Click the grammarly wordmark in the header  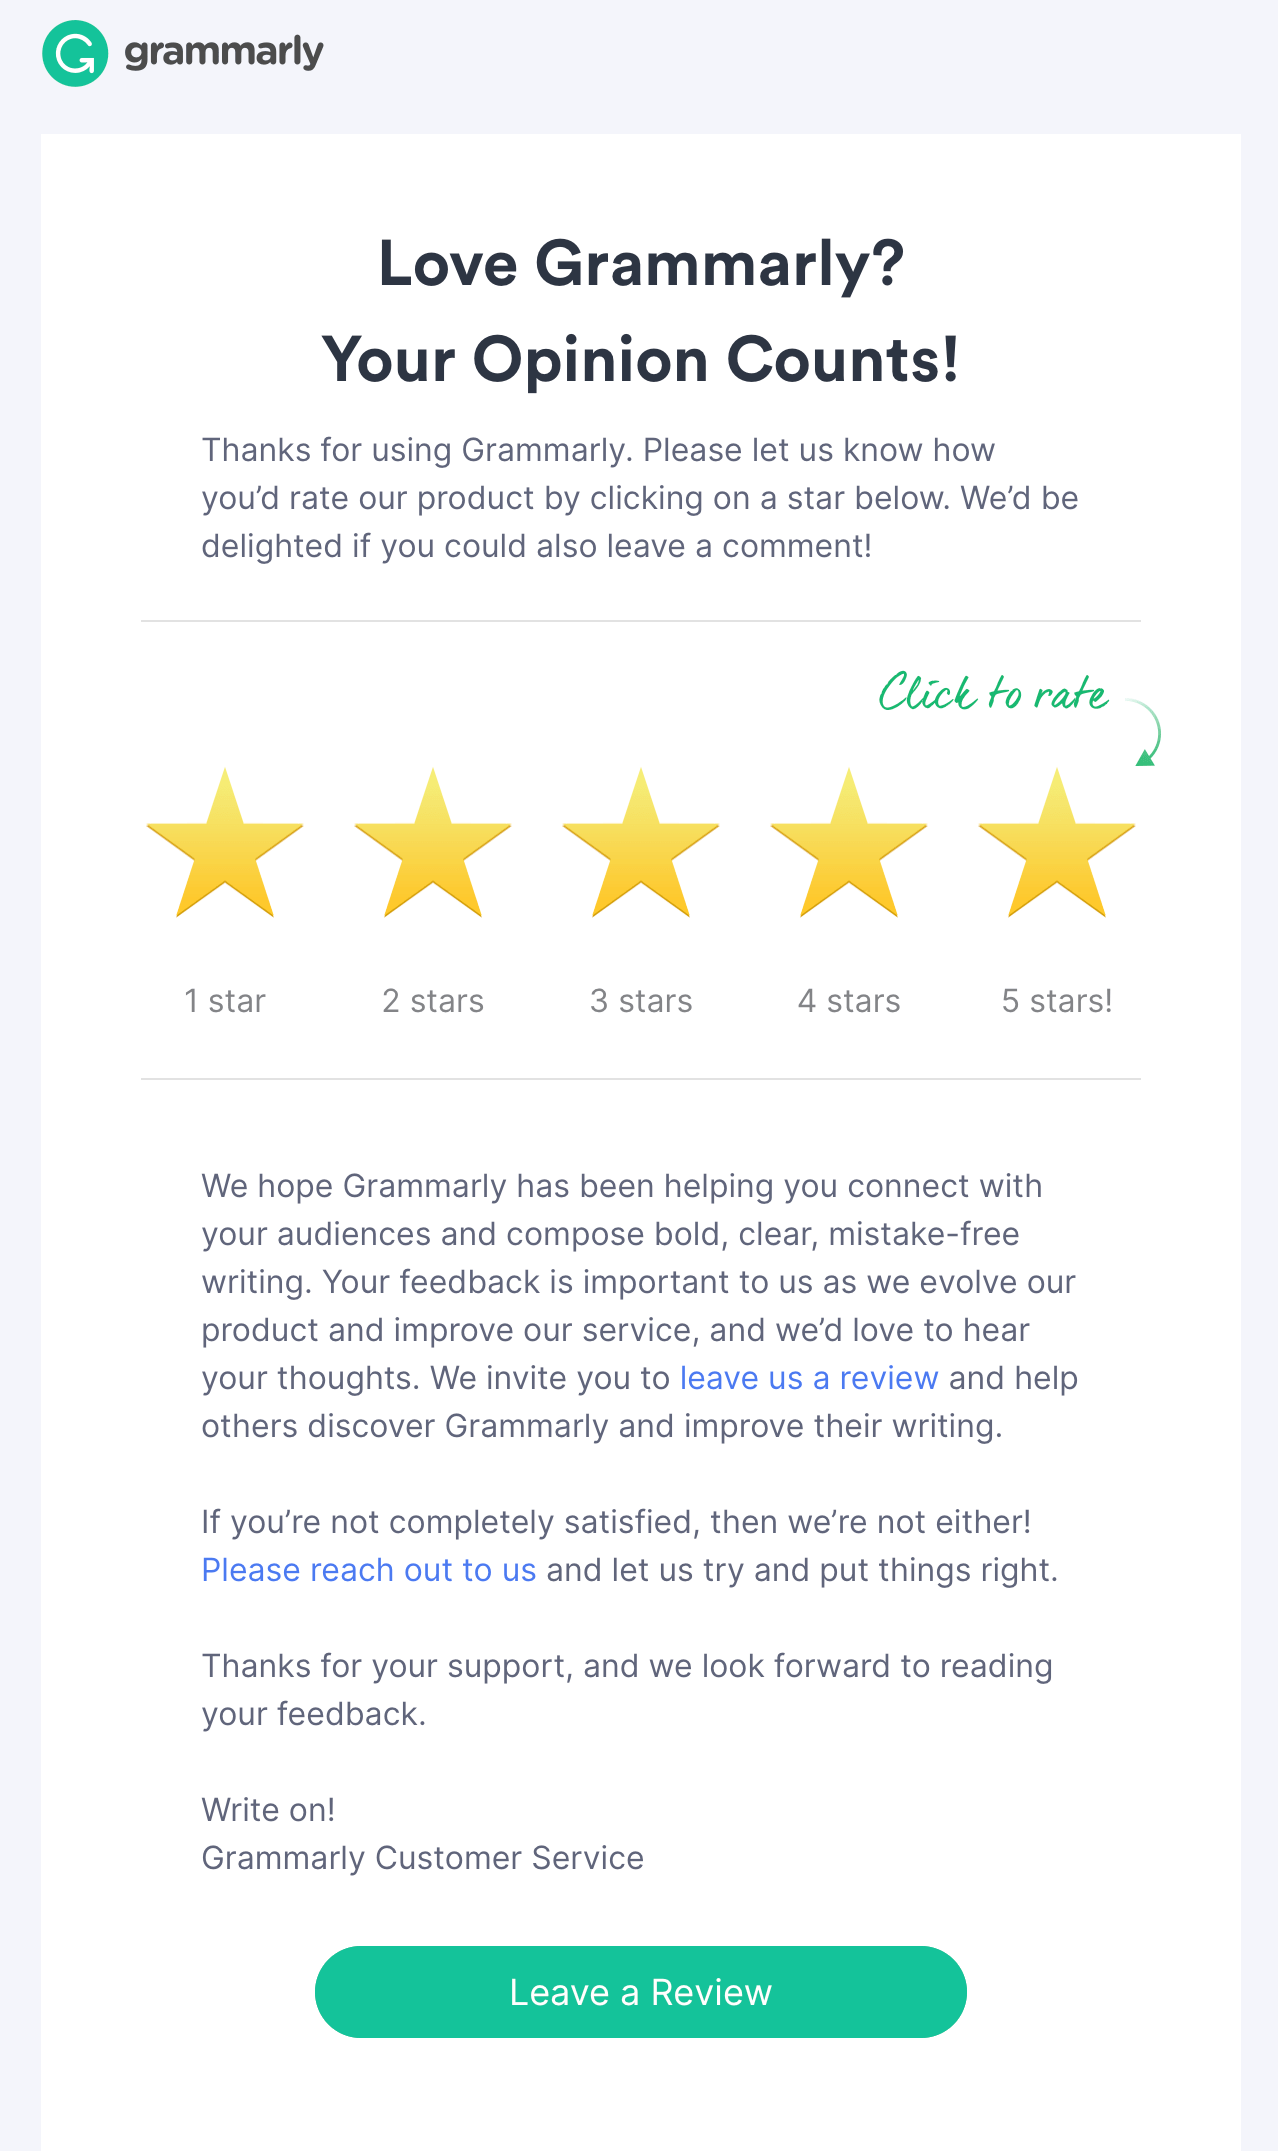coord(223,52)
